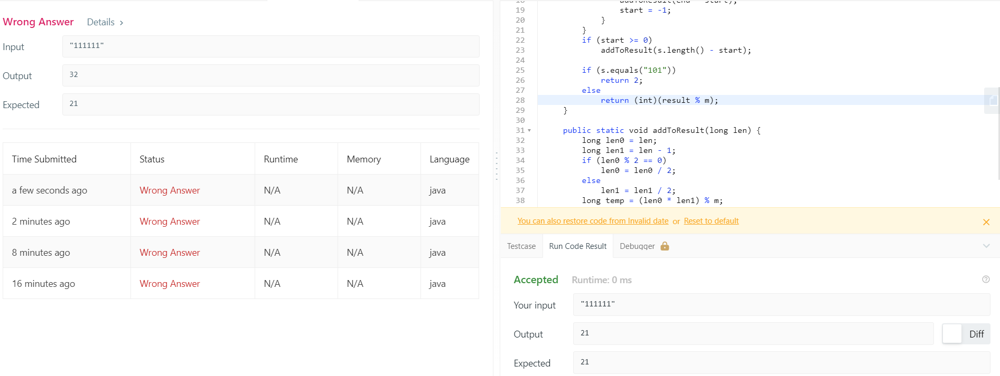Click the code line 'long temp = (len0 * len1) % m;'
Screen dimensions: 1000x376
pyautogui.click(x=652, y=200)
